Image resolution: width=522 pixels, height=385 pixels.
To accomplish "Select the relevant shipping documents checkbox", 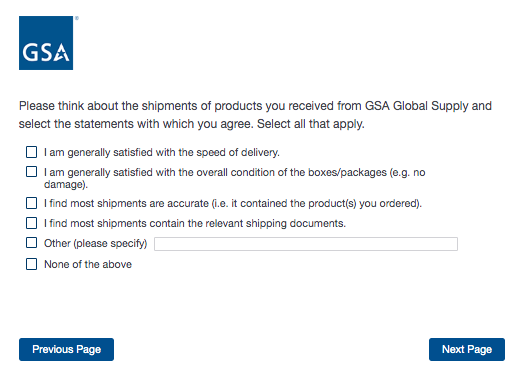I will pos(31,223).
